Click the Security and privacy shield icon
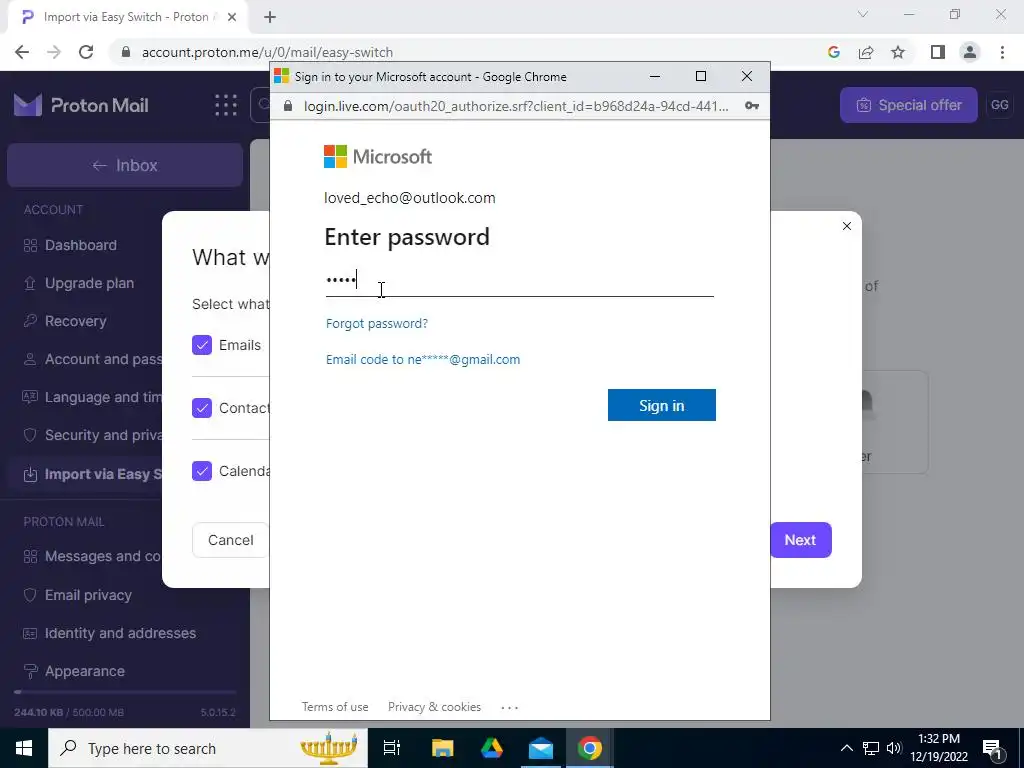 click(x=30, y=435)
